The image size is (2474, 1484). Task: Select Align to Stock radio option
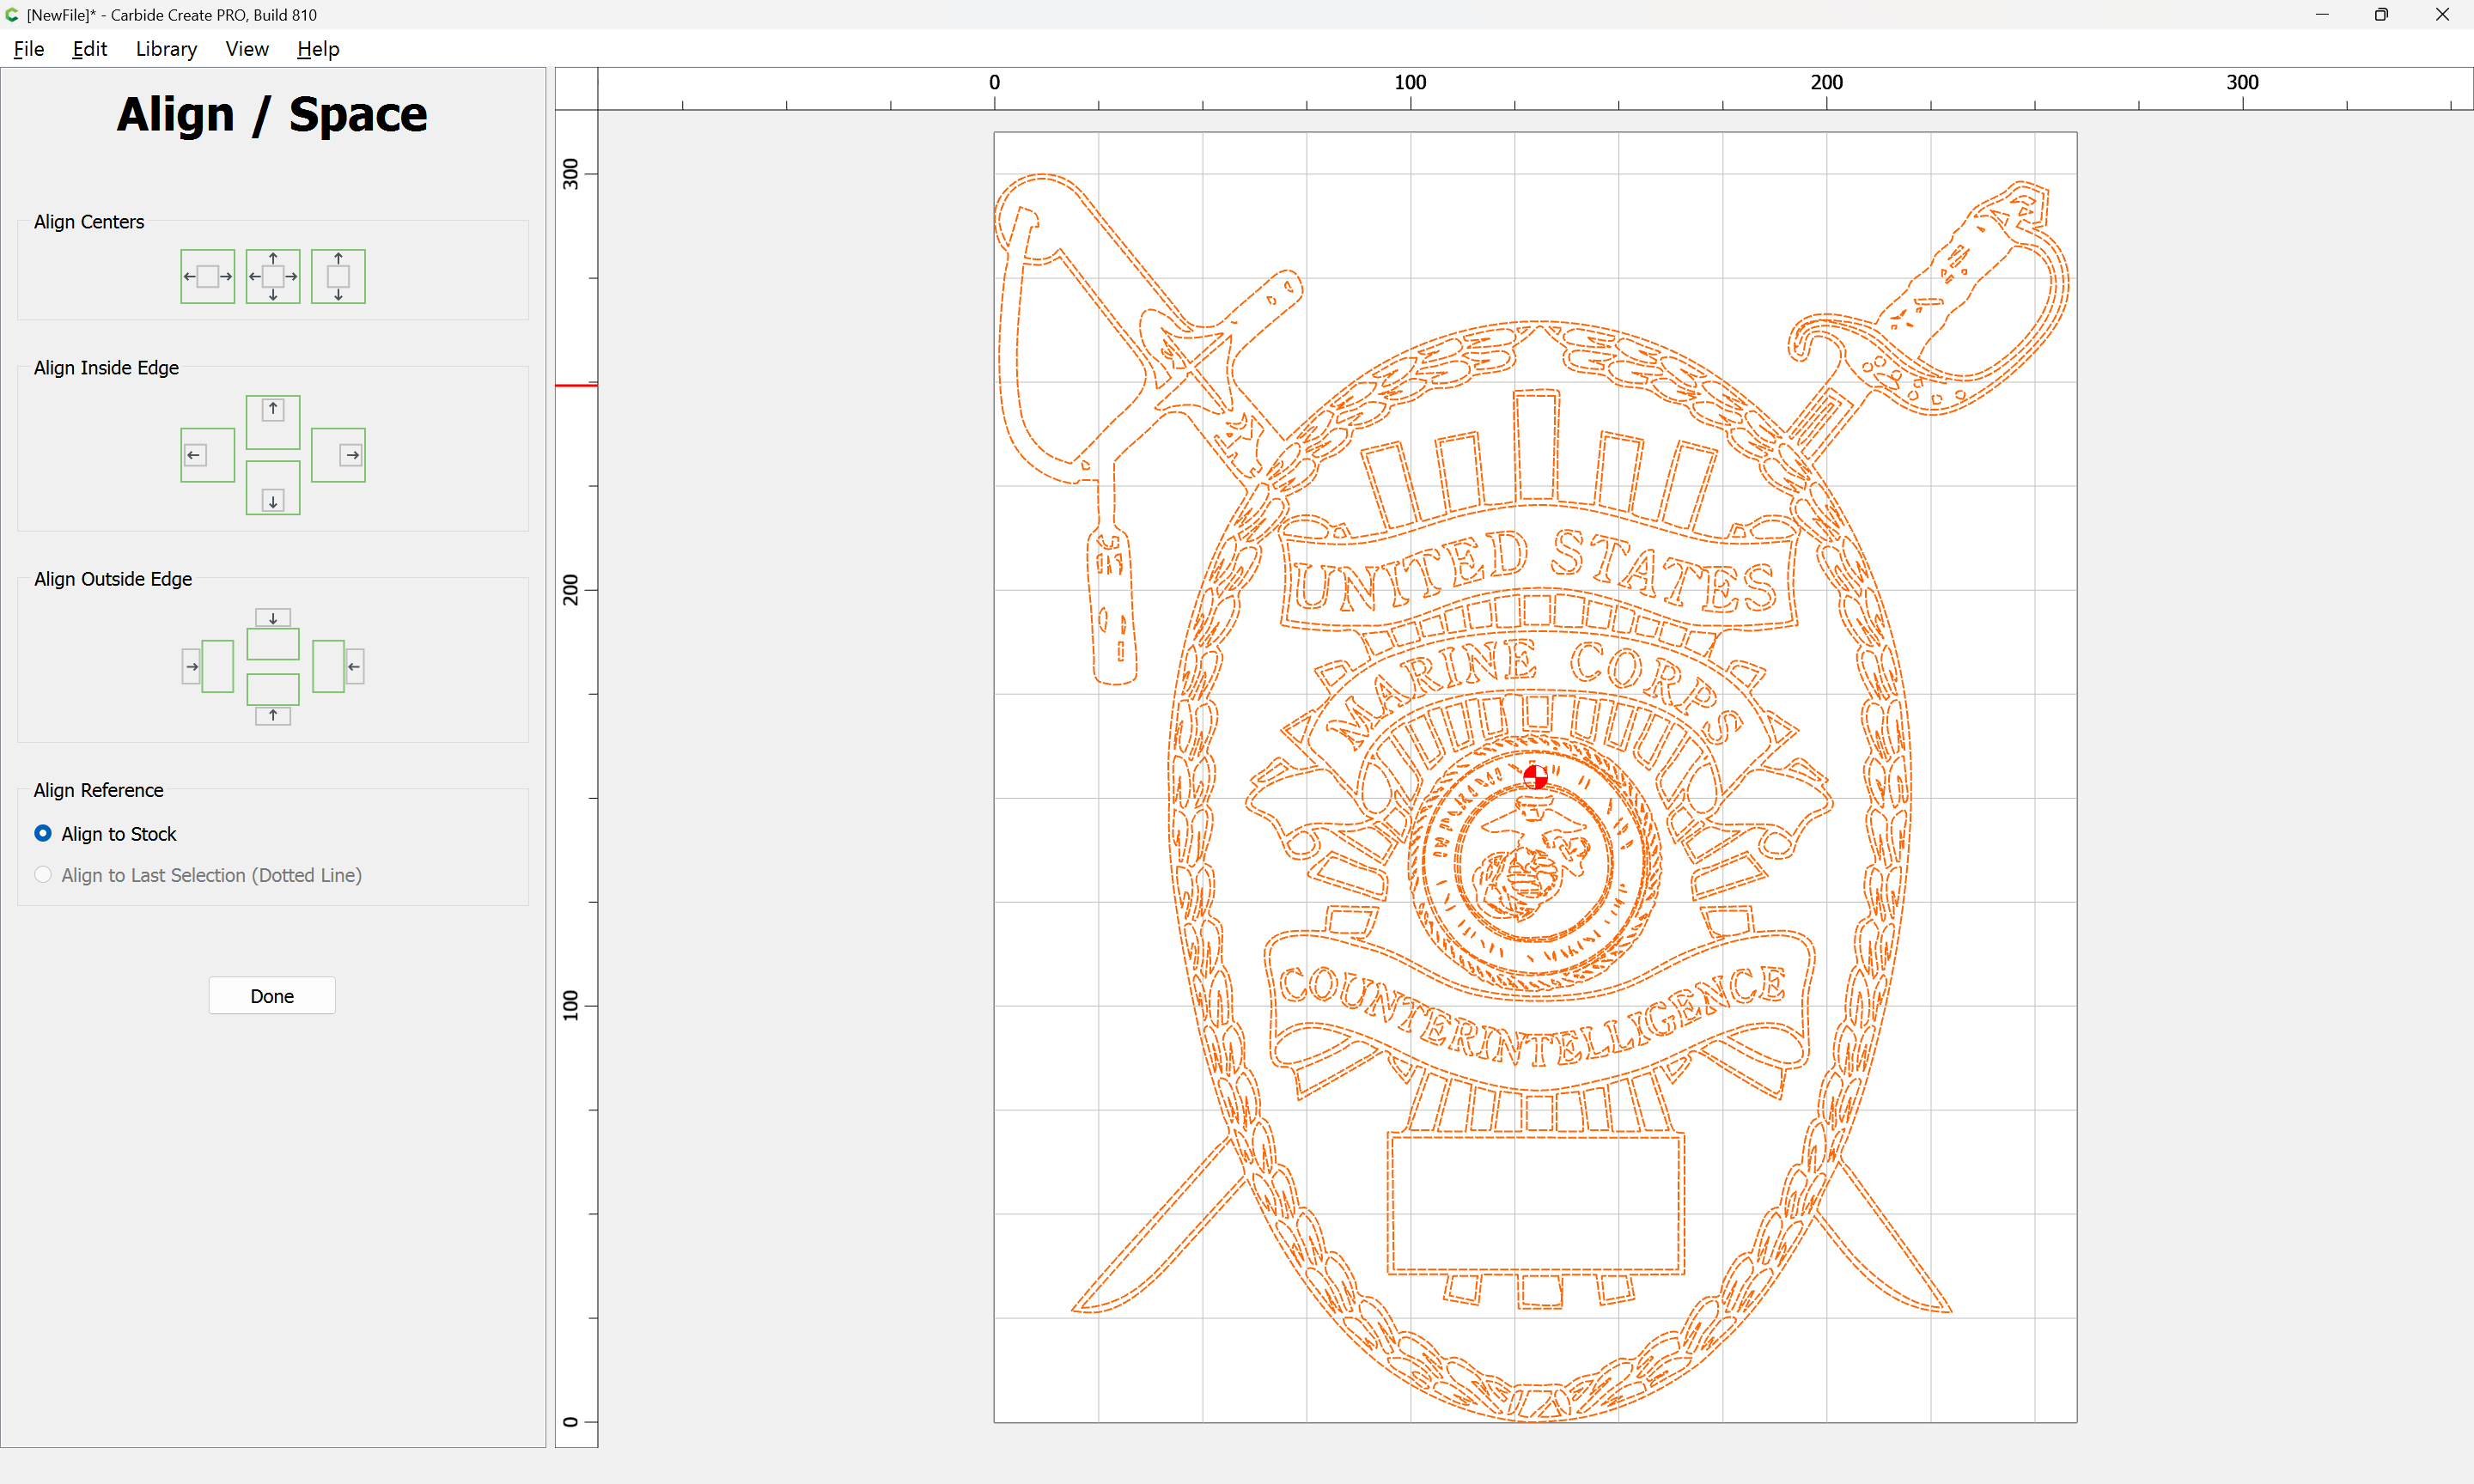point(105,834)
